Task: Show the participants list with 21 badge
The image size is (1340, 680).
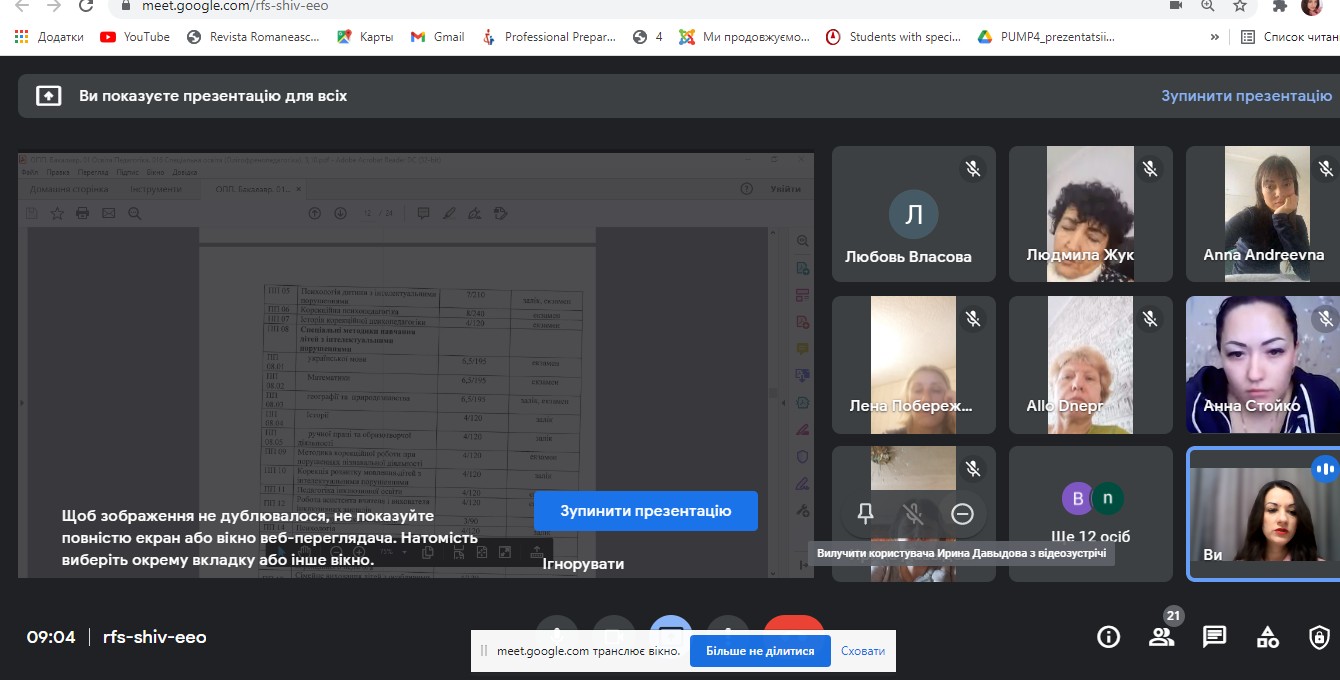Action: coord(1161,637)
